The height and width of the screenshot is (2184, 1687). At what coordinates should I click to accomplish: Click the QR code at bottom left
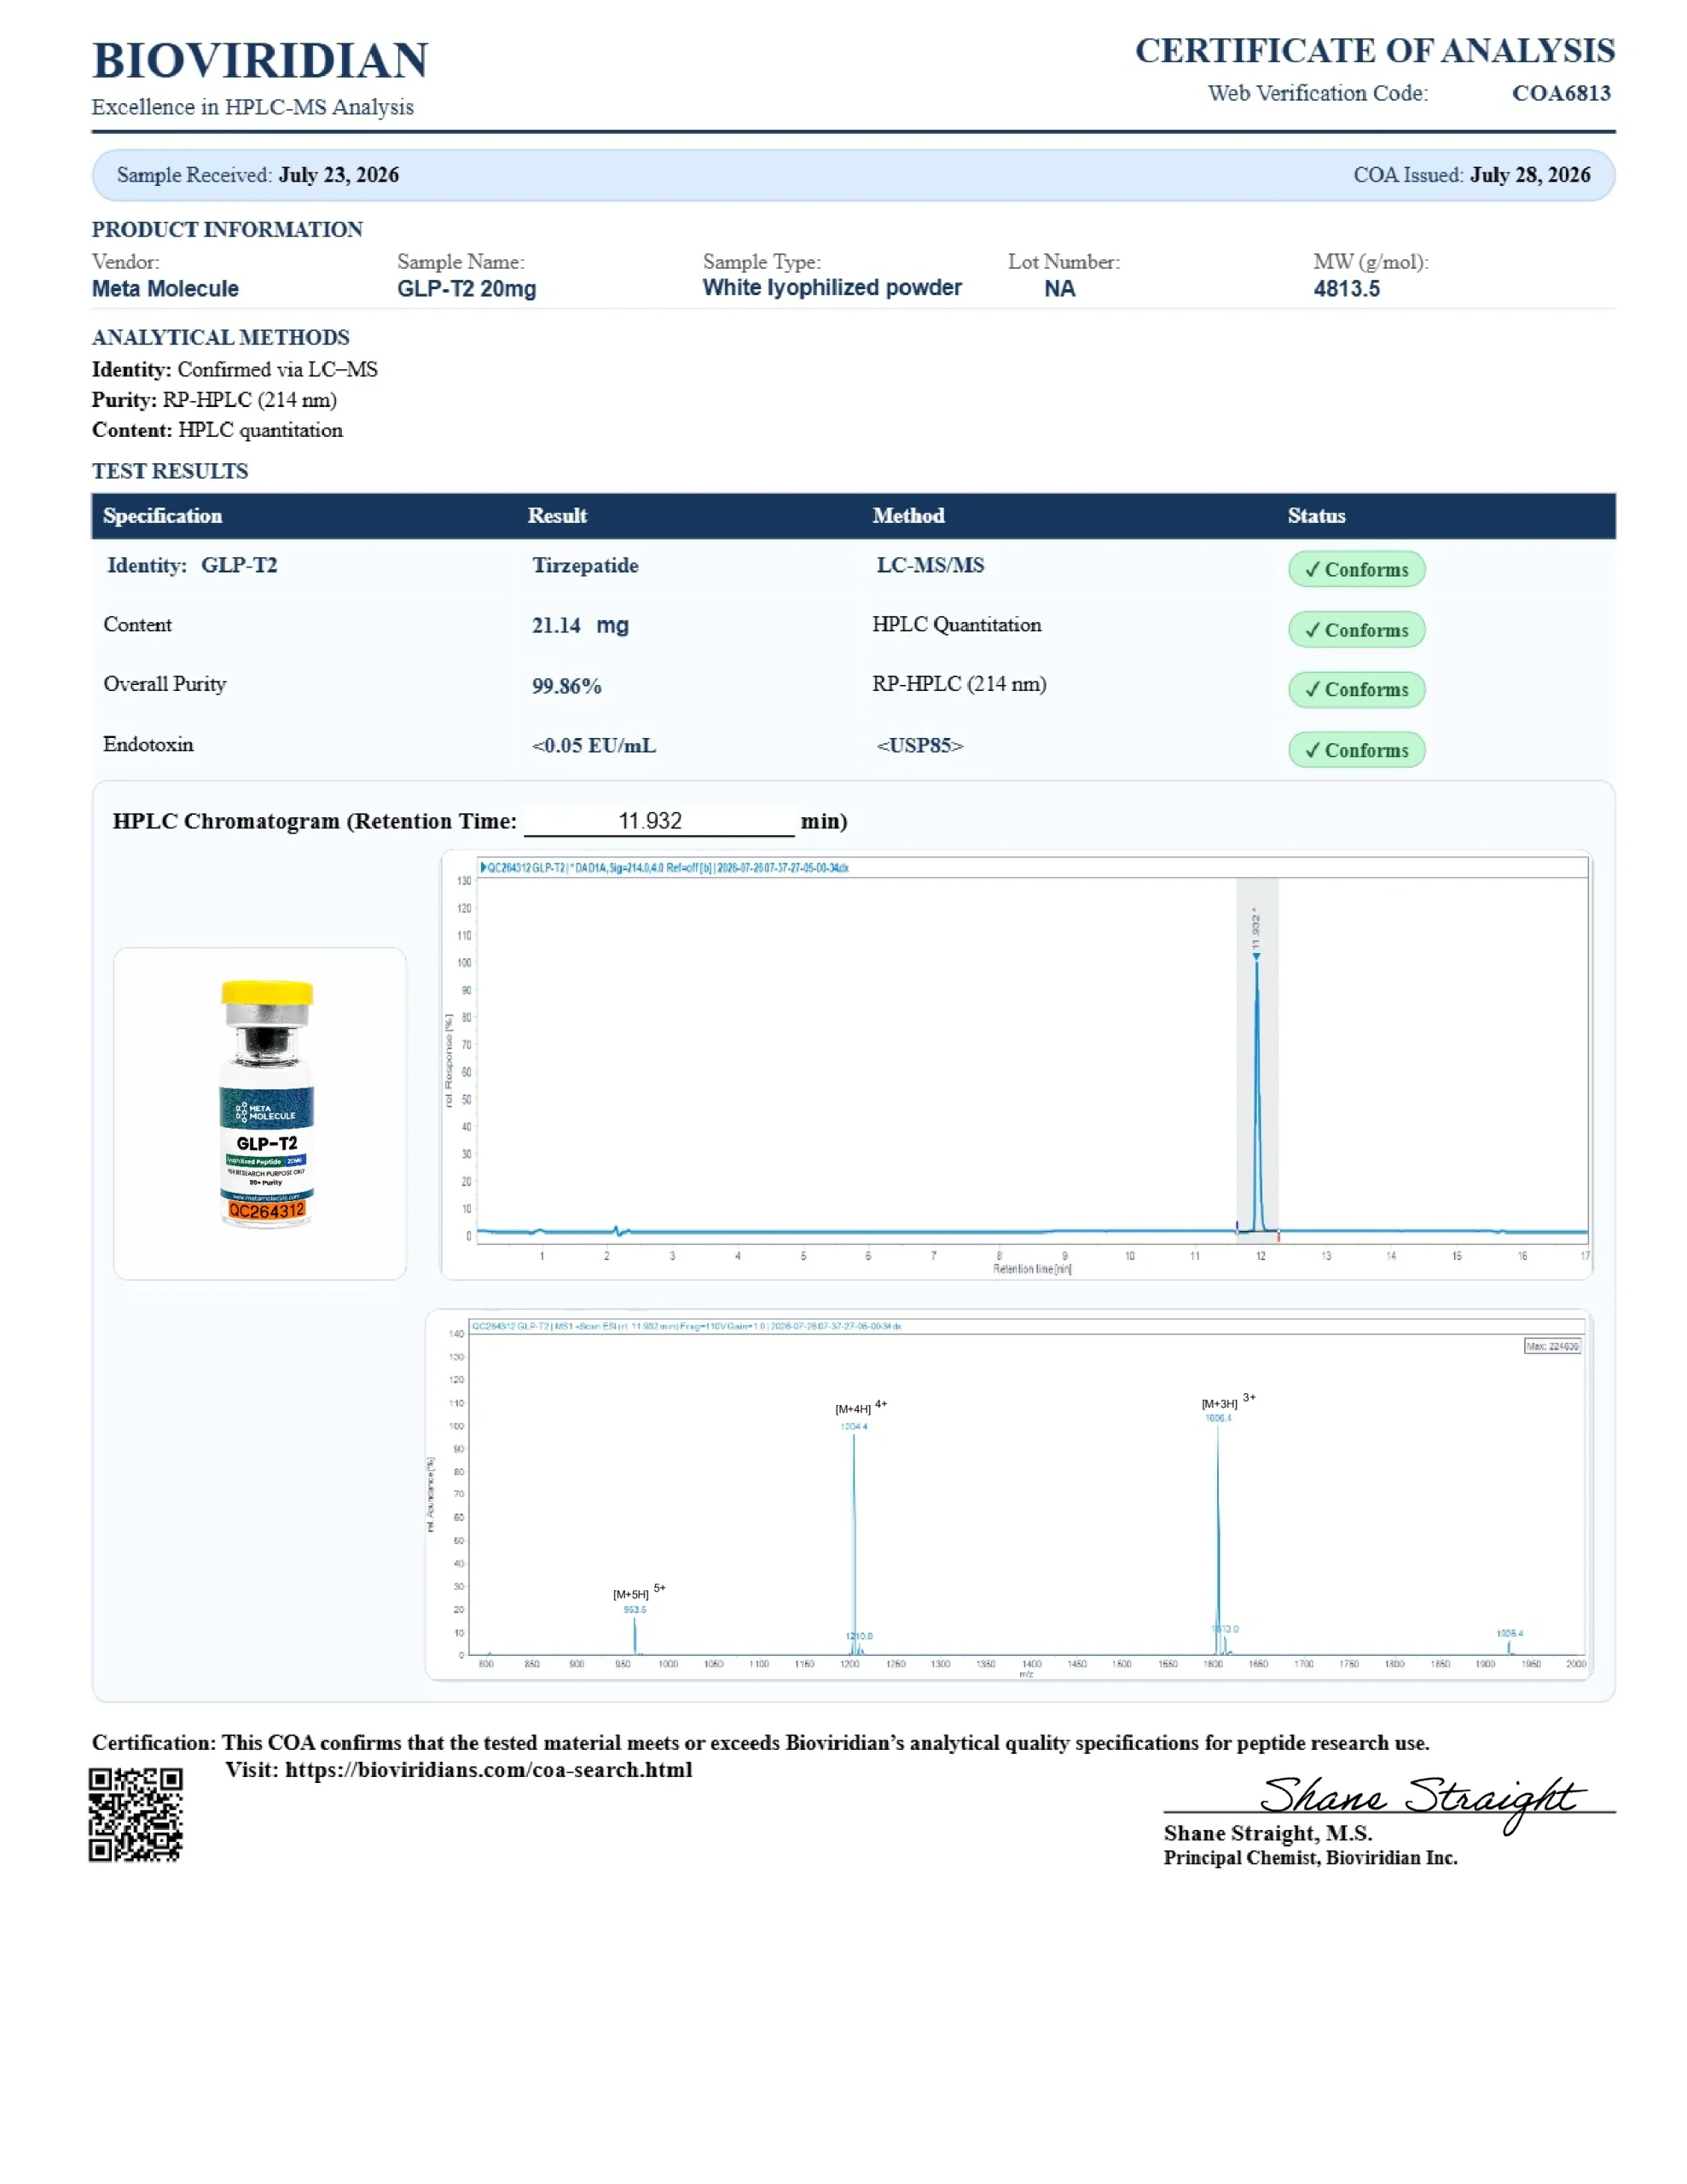[x=136, y=1815]
